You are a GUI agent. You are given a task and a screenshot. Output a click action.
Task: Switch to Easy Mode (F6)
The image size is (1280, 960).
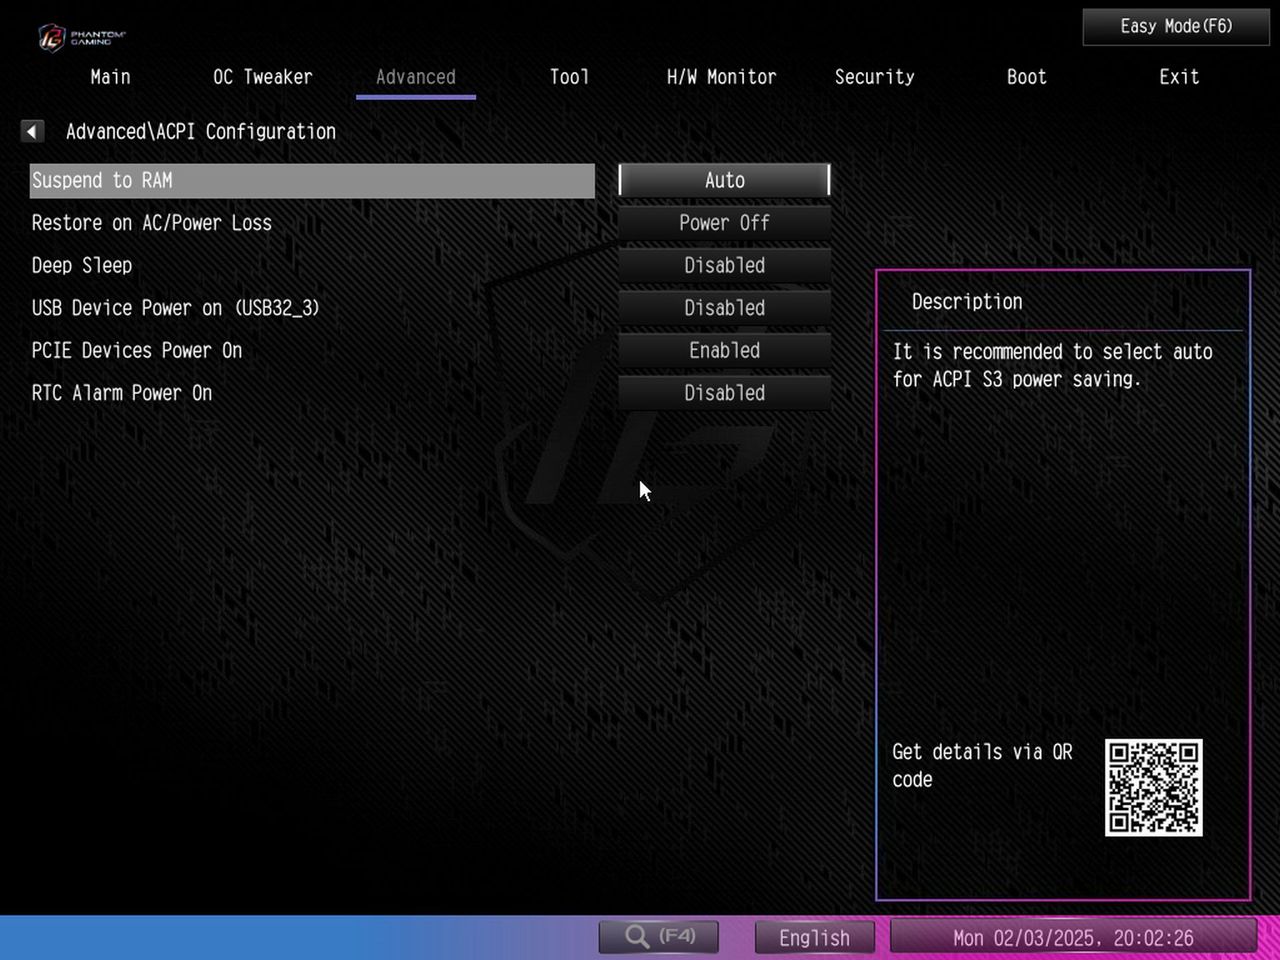(1176, 27)
